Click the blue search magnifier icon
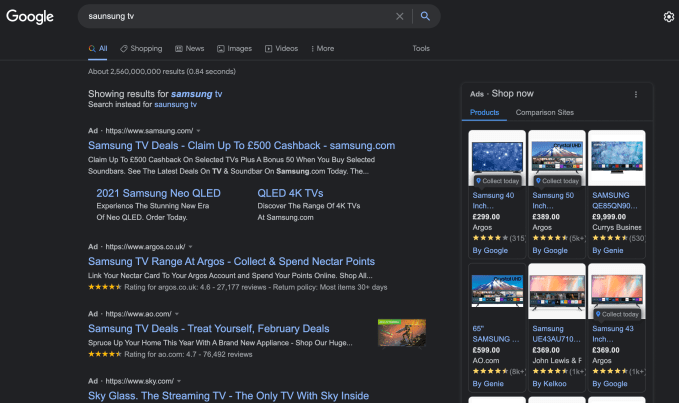The width and height of the screenshot is (679, 403). pyautogui.click(x=425, y=16)
